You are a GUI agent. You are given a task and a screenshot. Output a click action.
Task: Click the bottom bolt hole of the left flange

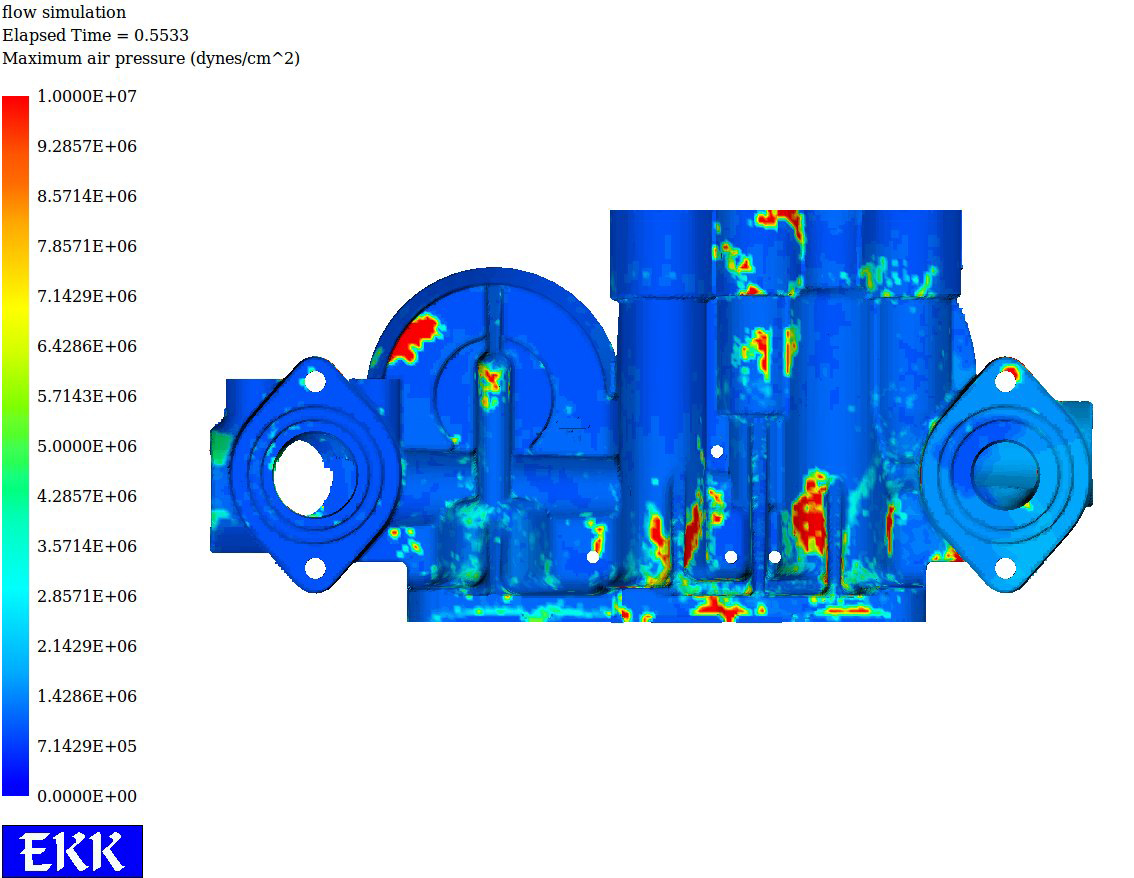point(315,568)
